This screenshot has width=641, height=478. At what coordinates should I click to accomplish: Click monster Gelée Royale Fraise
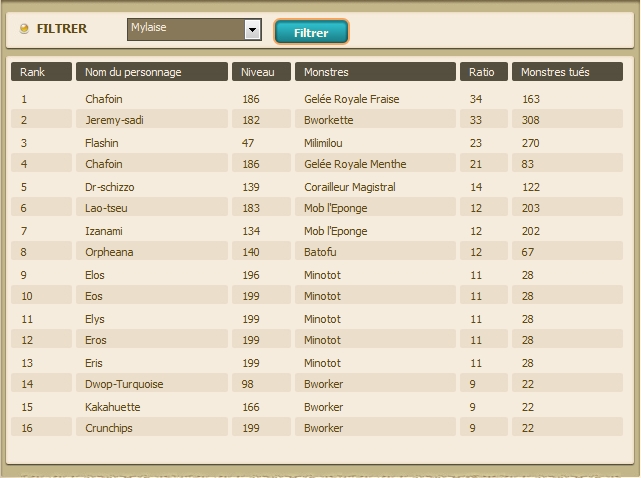(352, 99)
